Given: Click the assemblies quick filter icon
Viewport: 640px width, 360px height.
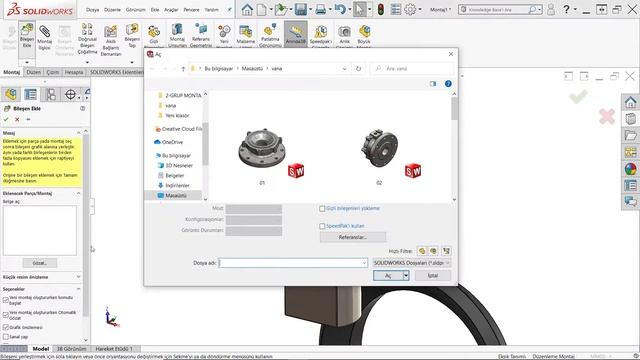Looking at the screenshot, I should [433, 251].
